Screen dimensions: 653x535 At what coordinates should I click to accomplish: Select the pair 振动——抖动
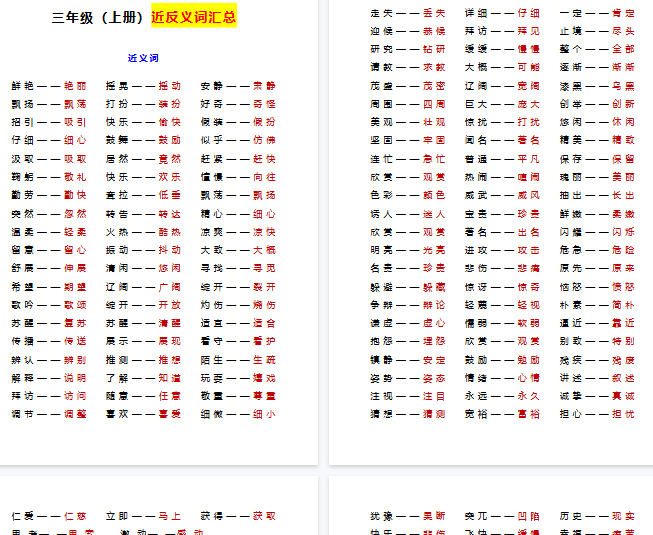143,250
